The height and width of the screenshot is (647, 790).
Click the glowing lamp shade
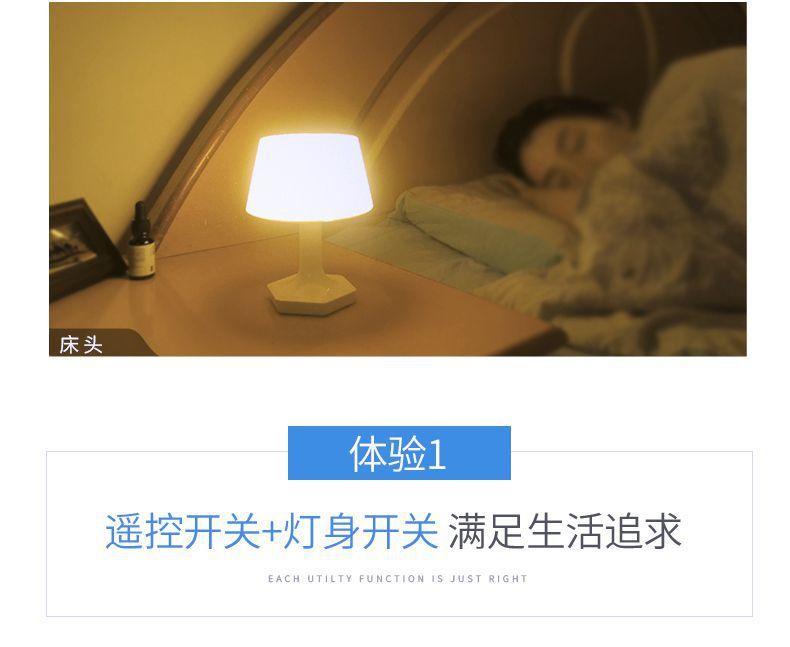point(310,177)
